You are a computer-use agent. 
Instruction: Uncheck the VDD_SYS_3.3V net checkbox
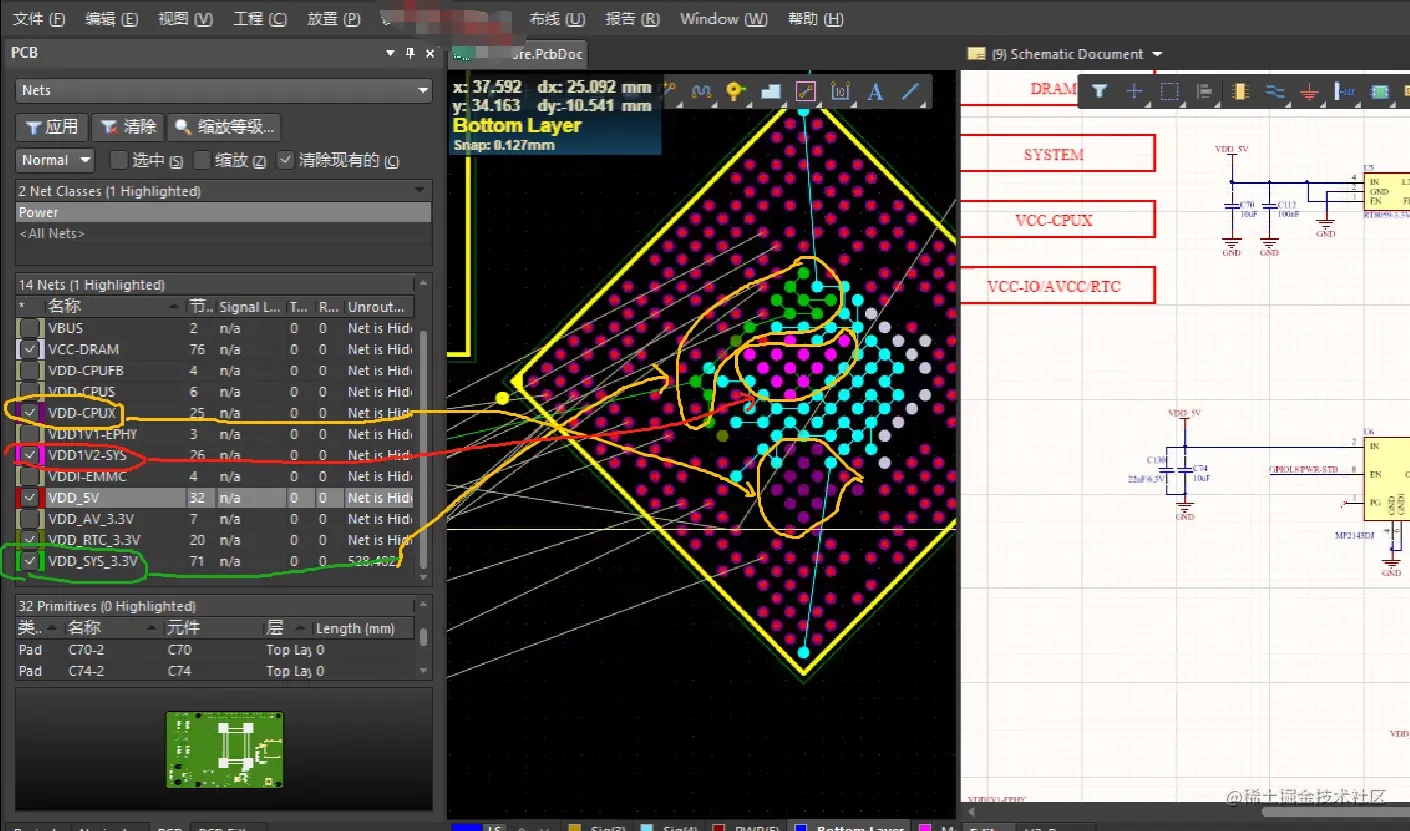30,561
